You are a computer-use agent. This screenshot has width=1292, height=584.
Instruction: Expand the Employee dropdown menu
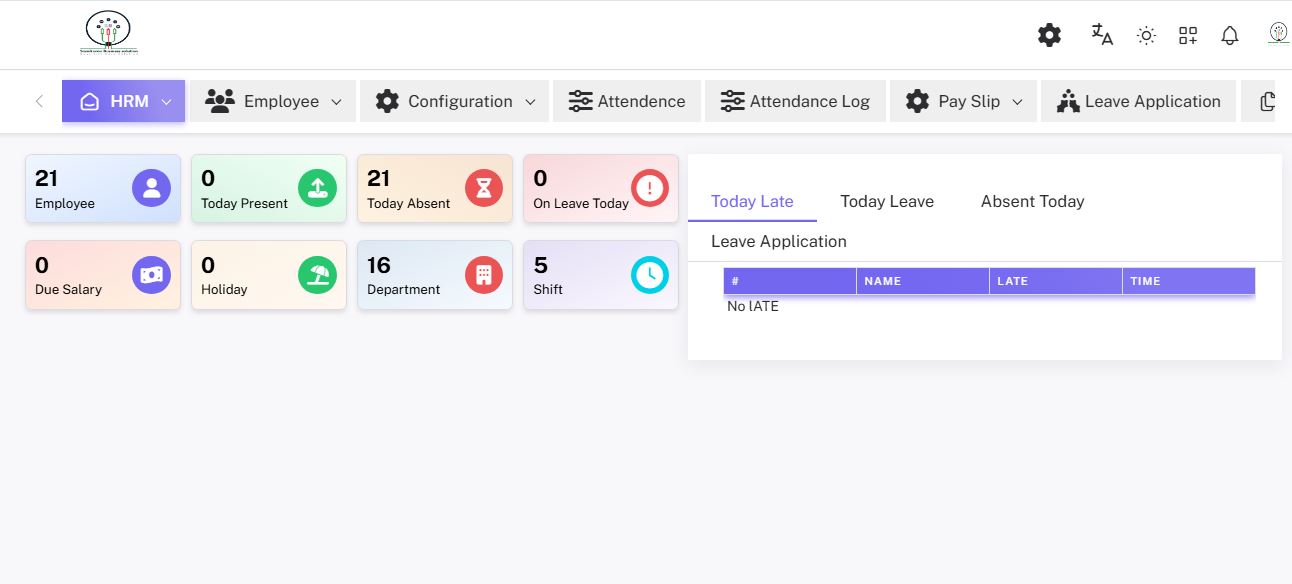point(272,101)
